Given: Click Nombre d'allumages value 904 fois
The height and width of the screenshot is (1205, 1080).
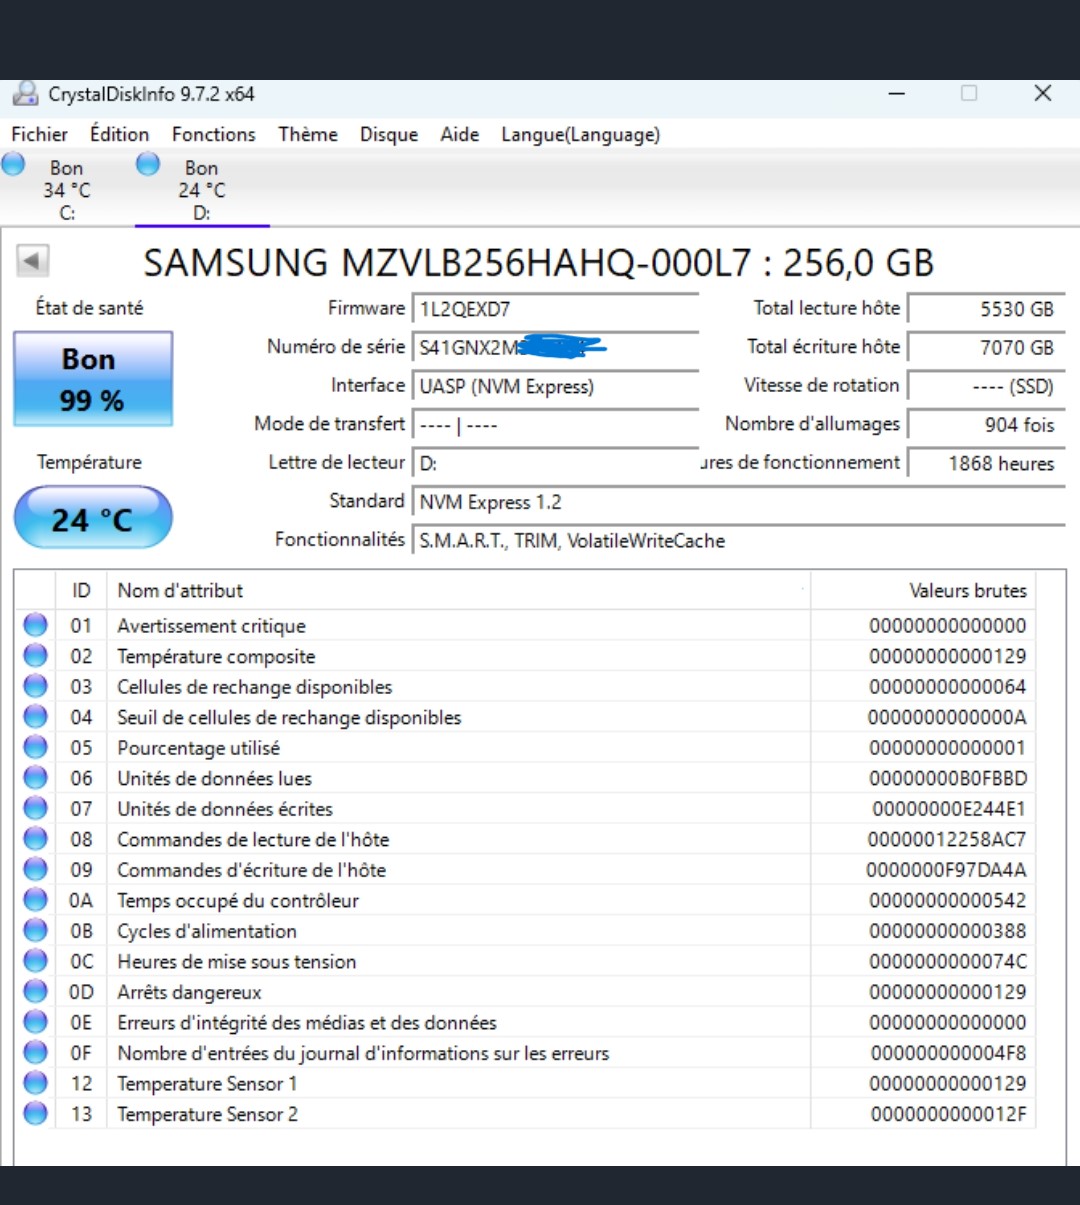Looking at the screenshot, I should (x=986, y=425).
